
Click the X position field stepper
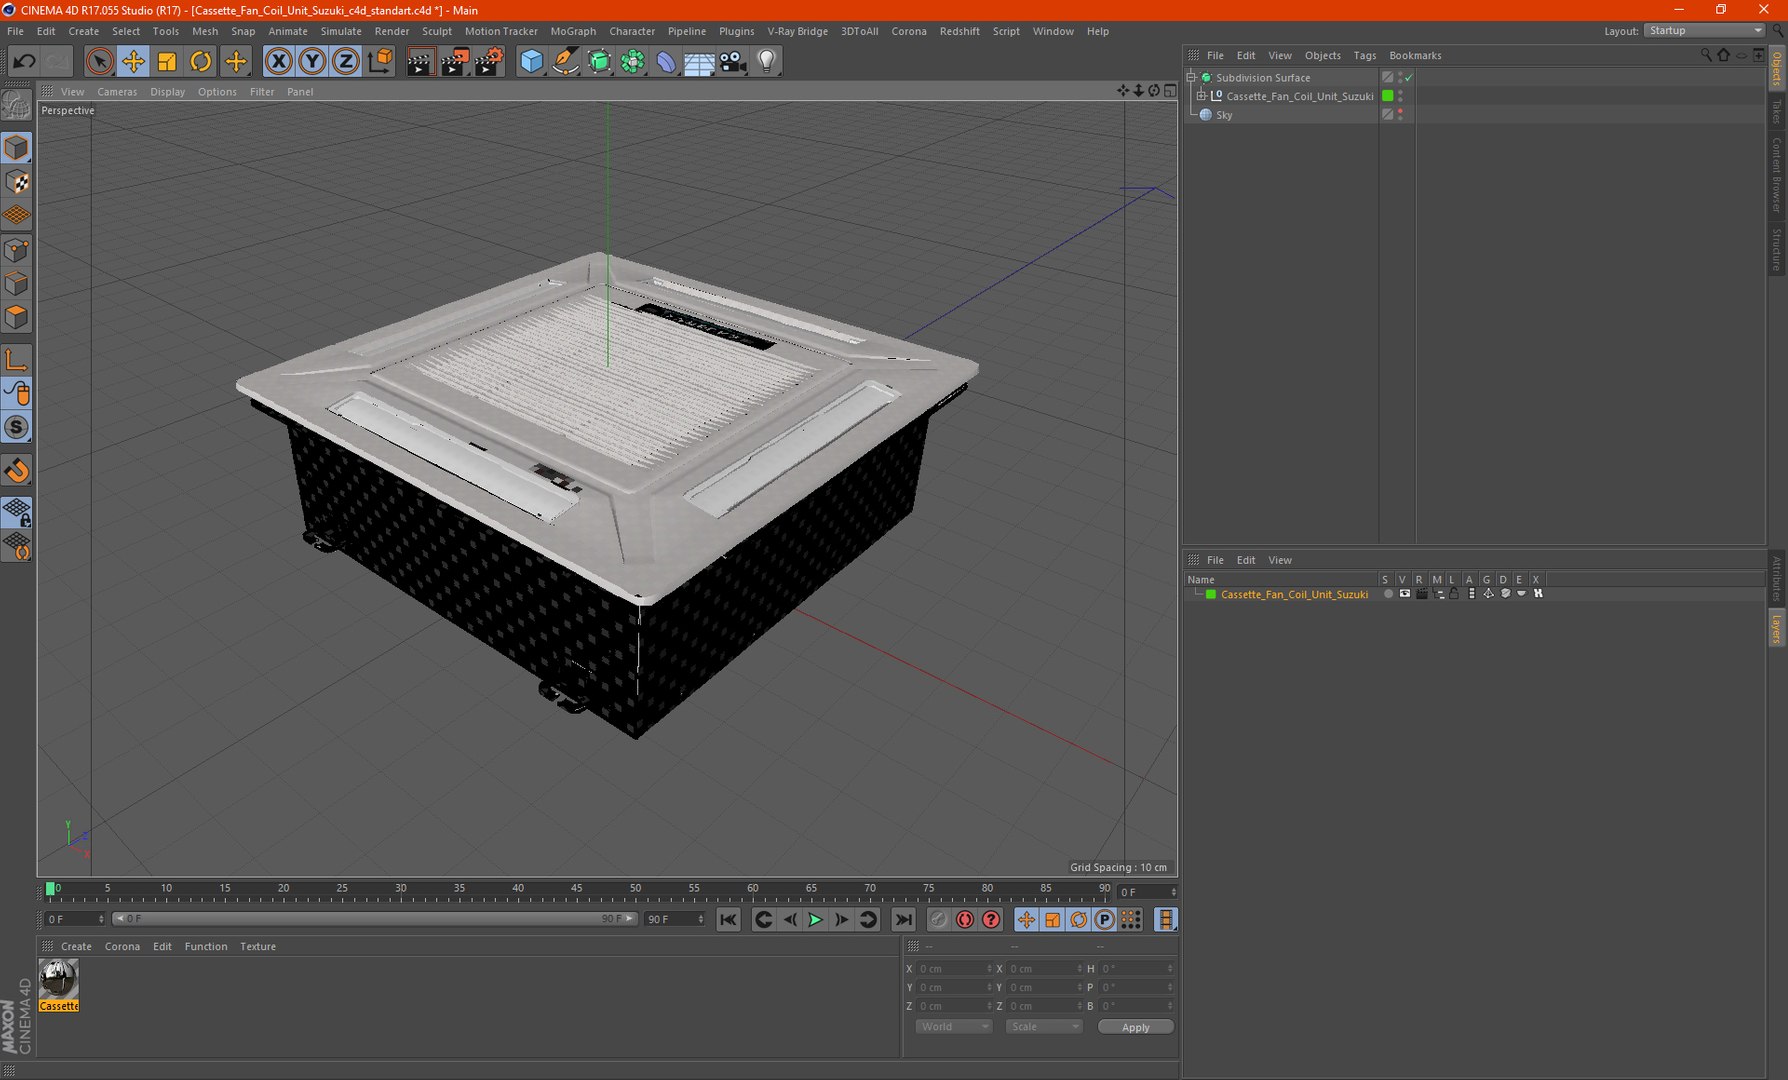pos(989,969)
